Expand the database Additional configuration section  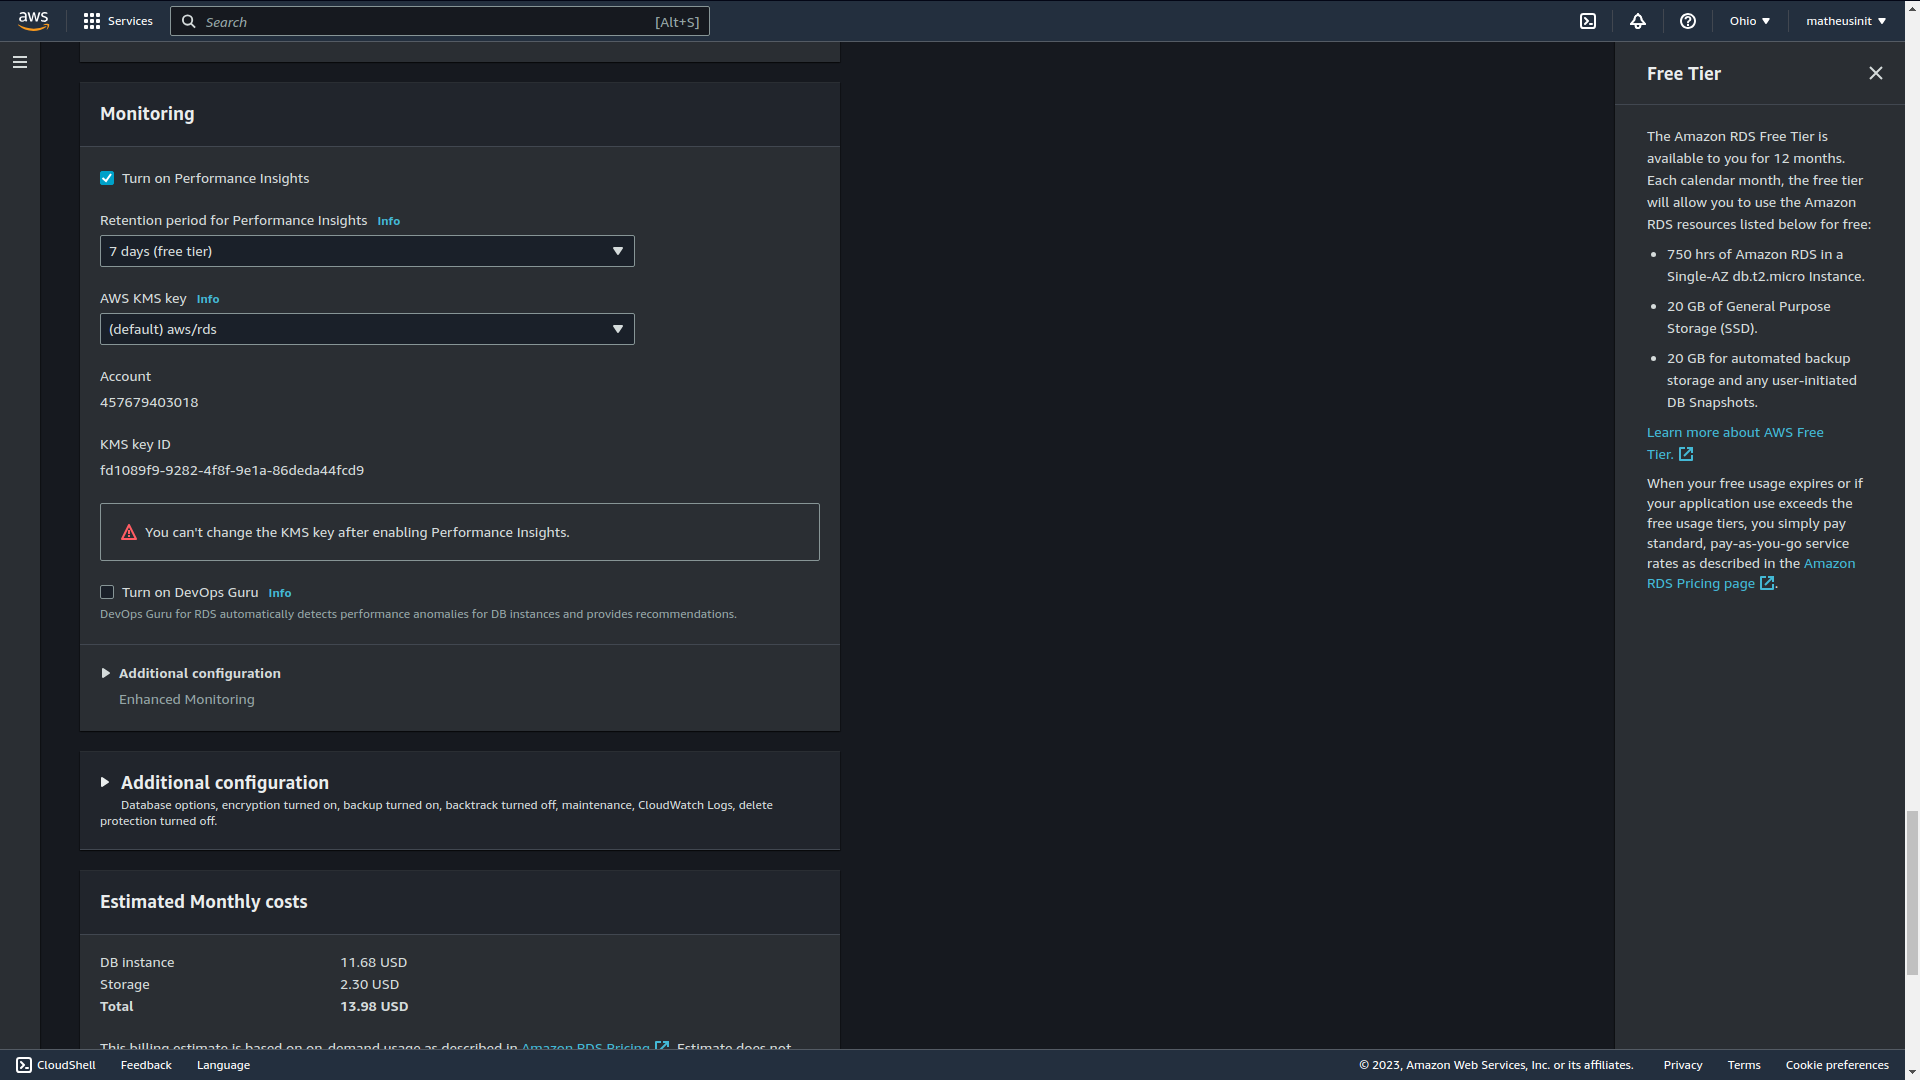tap(224, 782)
